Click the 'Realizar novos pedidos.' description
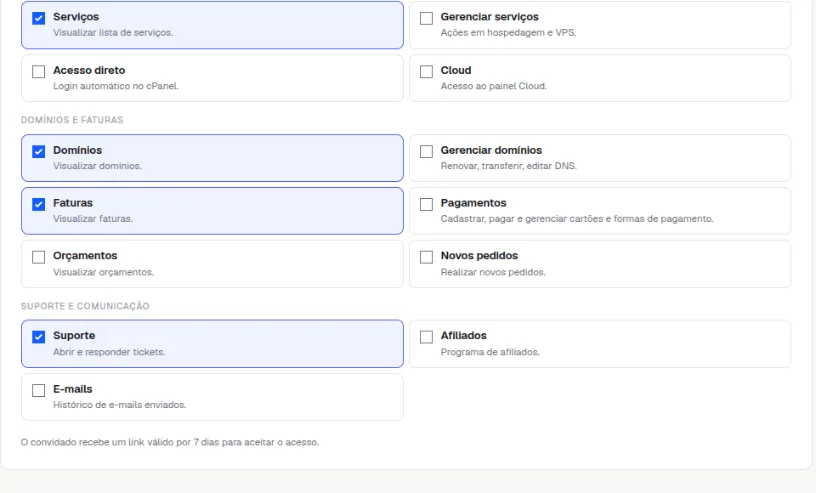The image size is (816, 493). coord(493,272)
